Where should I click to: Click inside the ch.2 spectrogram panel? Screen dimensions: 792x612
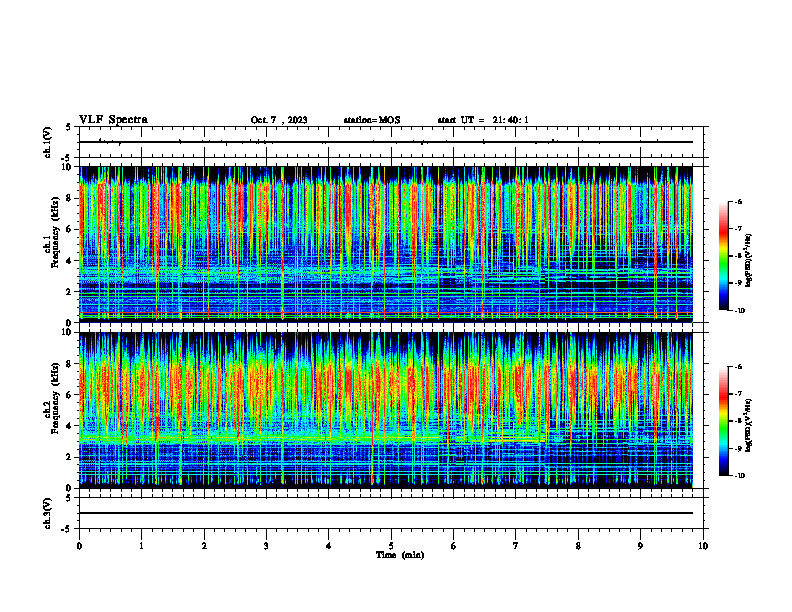(x=386, y=410)
